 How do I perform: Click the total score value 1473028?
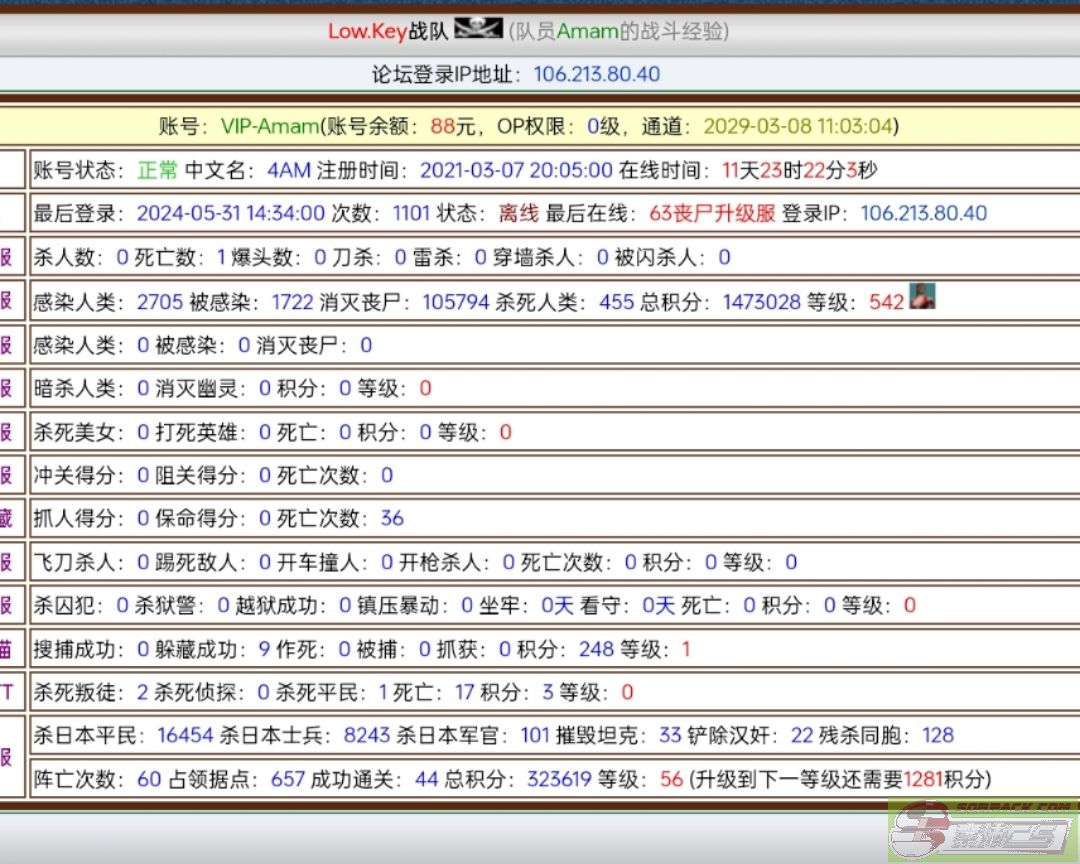[761, 302]
